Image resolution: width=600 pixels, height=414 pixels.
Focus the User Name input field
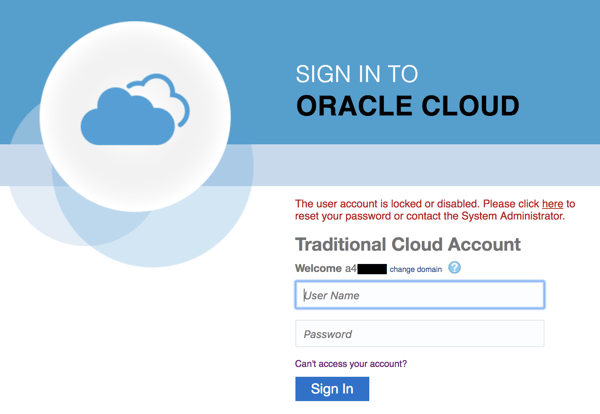420,295
